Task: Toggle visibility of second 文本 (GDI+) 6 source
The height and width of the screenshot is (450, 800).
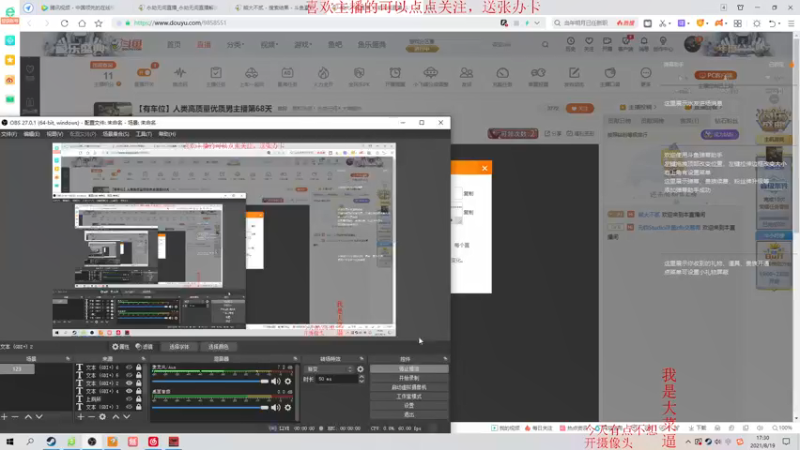Action: (x=129, y=375)
